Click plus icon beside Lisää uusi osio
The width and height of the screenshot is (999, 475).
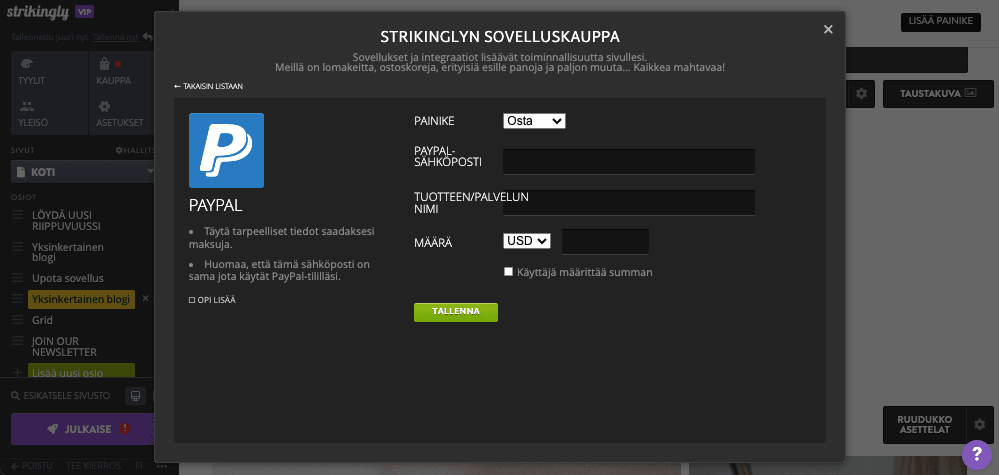point(18,373)
